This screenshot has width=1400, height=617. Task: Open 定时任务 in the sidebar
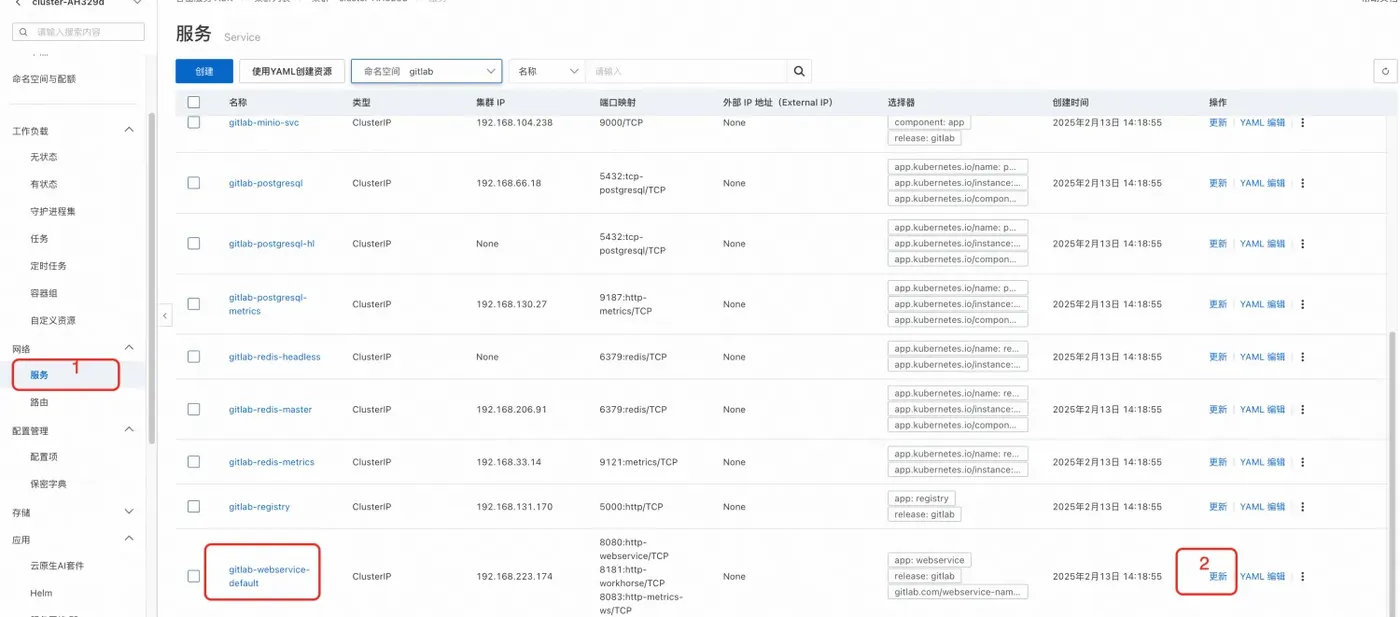(49, 266)
